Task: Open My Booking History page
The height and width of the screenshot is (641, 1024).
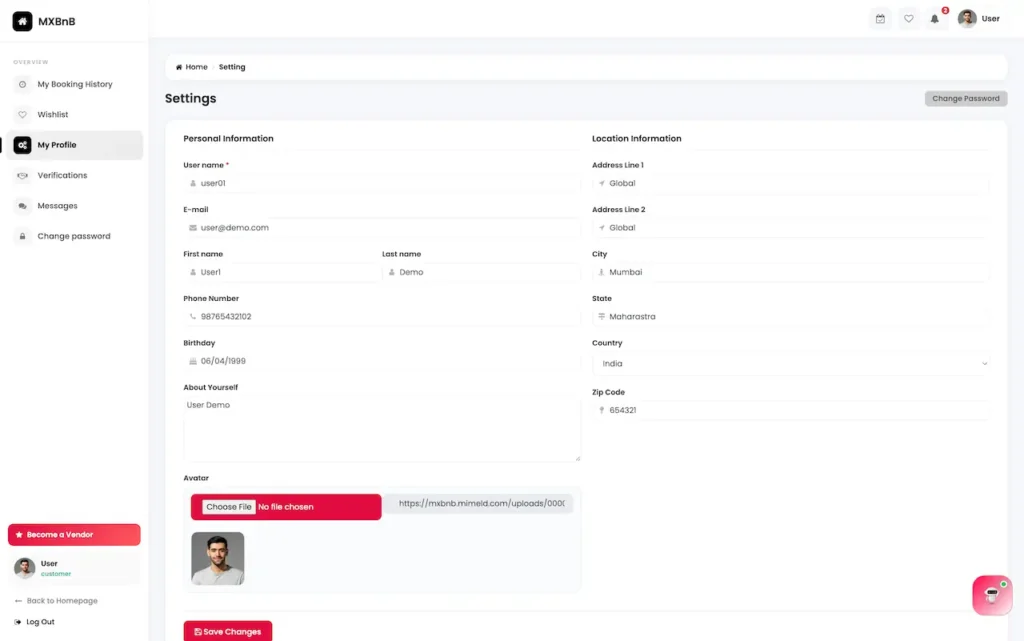Action: tap(74, 84)
